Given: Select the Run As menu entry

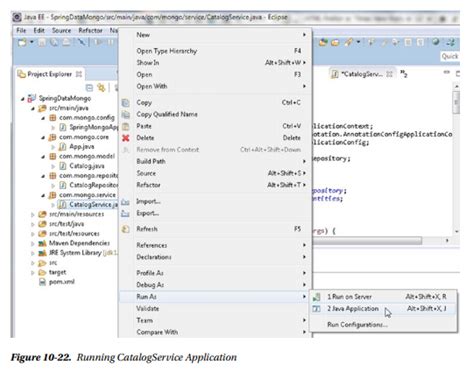Looking at the screenshot, I should coord(215,297).
